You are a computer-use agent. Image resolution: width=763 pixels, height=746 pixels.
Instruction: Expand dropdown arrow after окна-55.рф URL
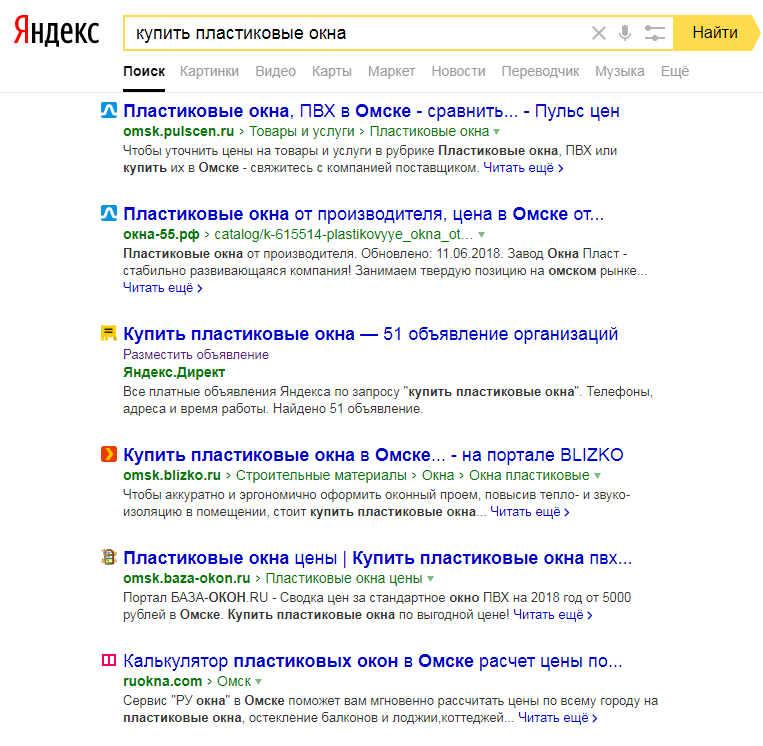(481, 235)
